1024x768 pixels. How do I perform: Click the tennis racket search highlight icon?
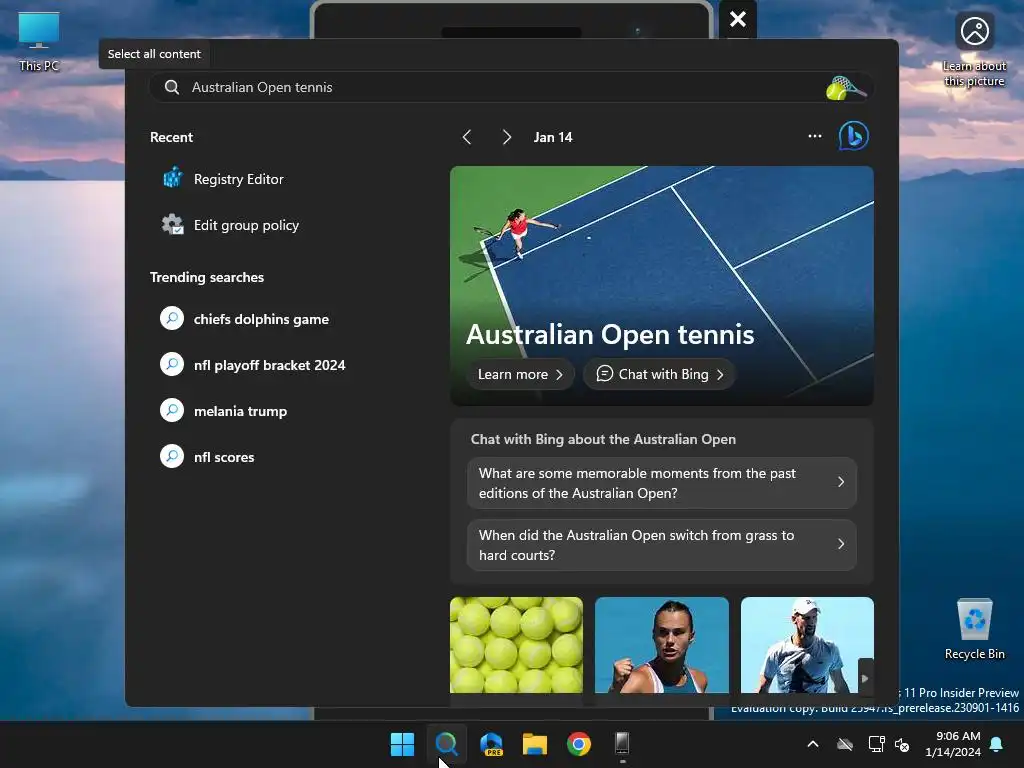[x=845, y=88]
